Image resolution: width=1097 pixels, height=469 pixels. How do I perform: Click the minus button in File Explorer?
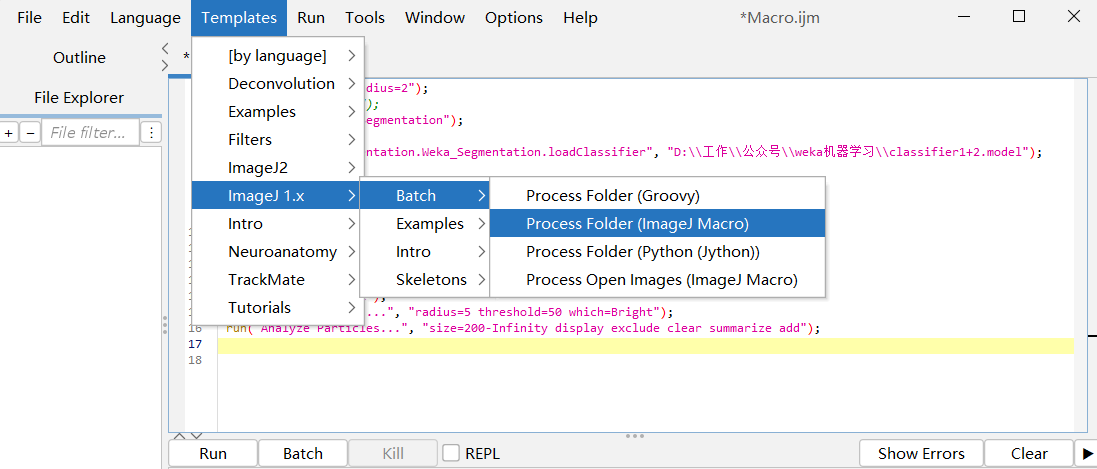30,132
